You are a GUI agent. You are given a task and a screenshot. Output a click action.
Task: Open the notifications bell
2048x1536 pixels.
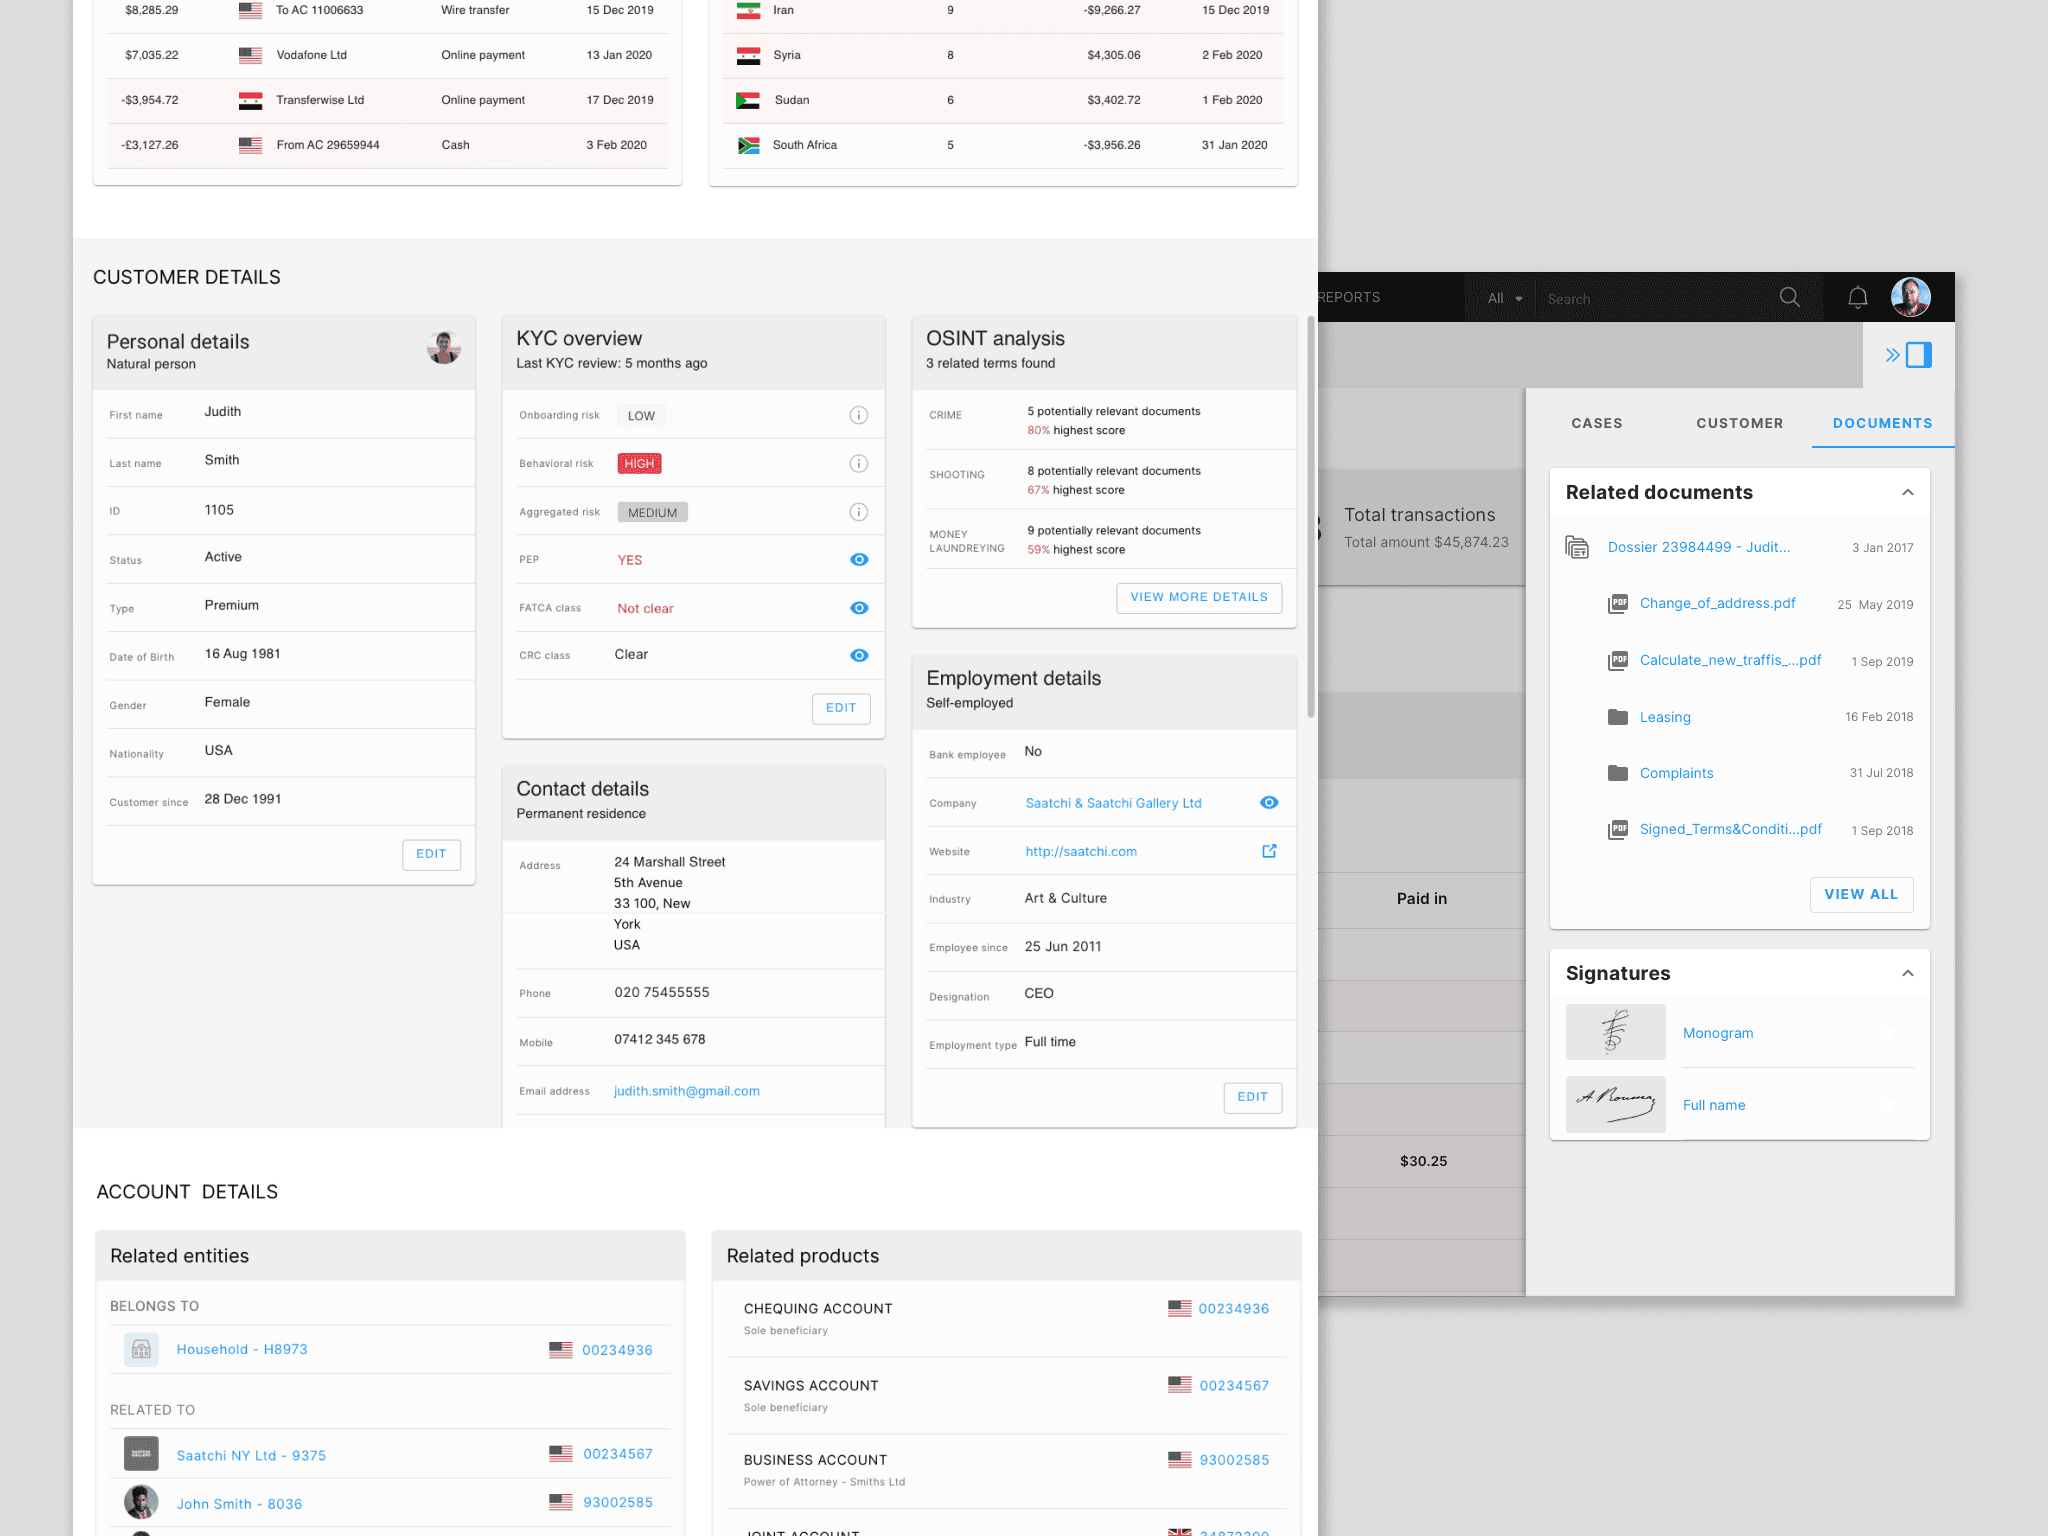tap(1857, 298)
